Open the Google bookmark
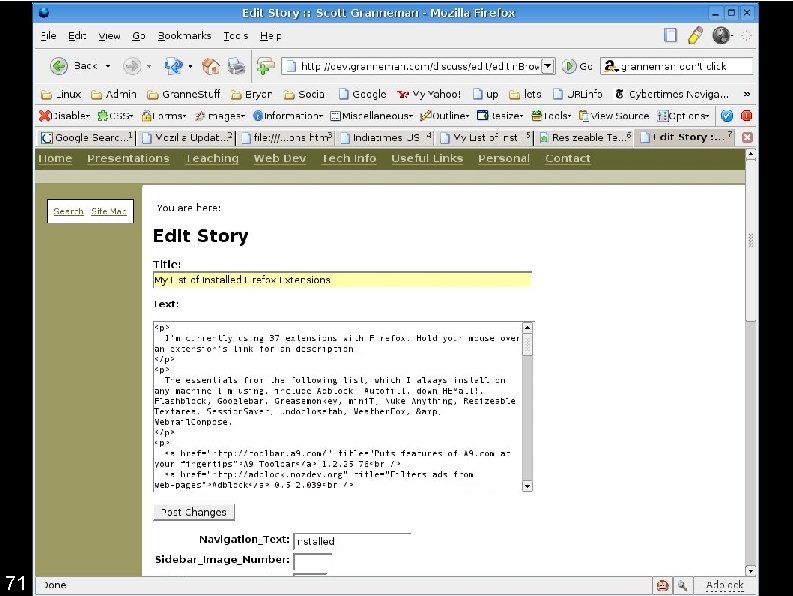Screen dimensions: 793x596 point(362,94)
